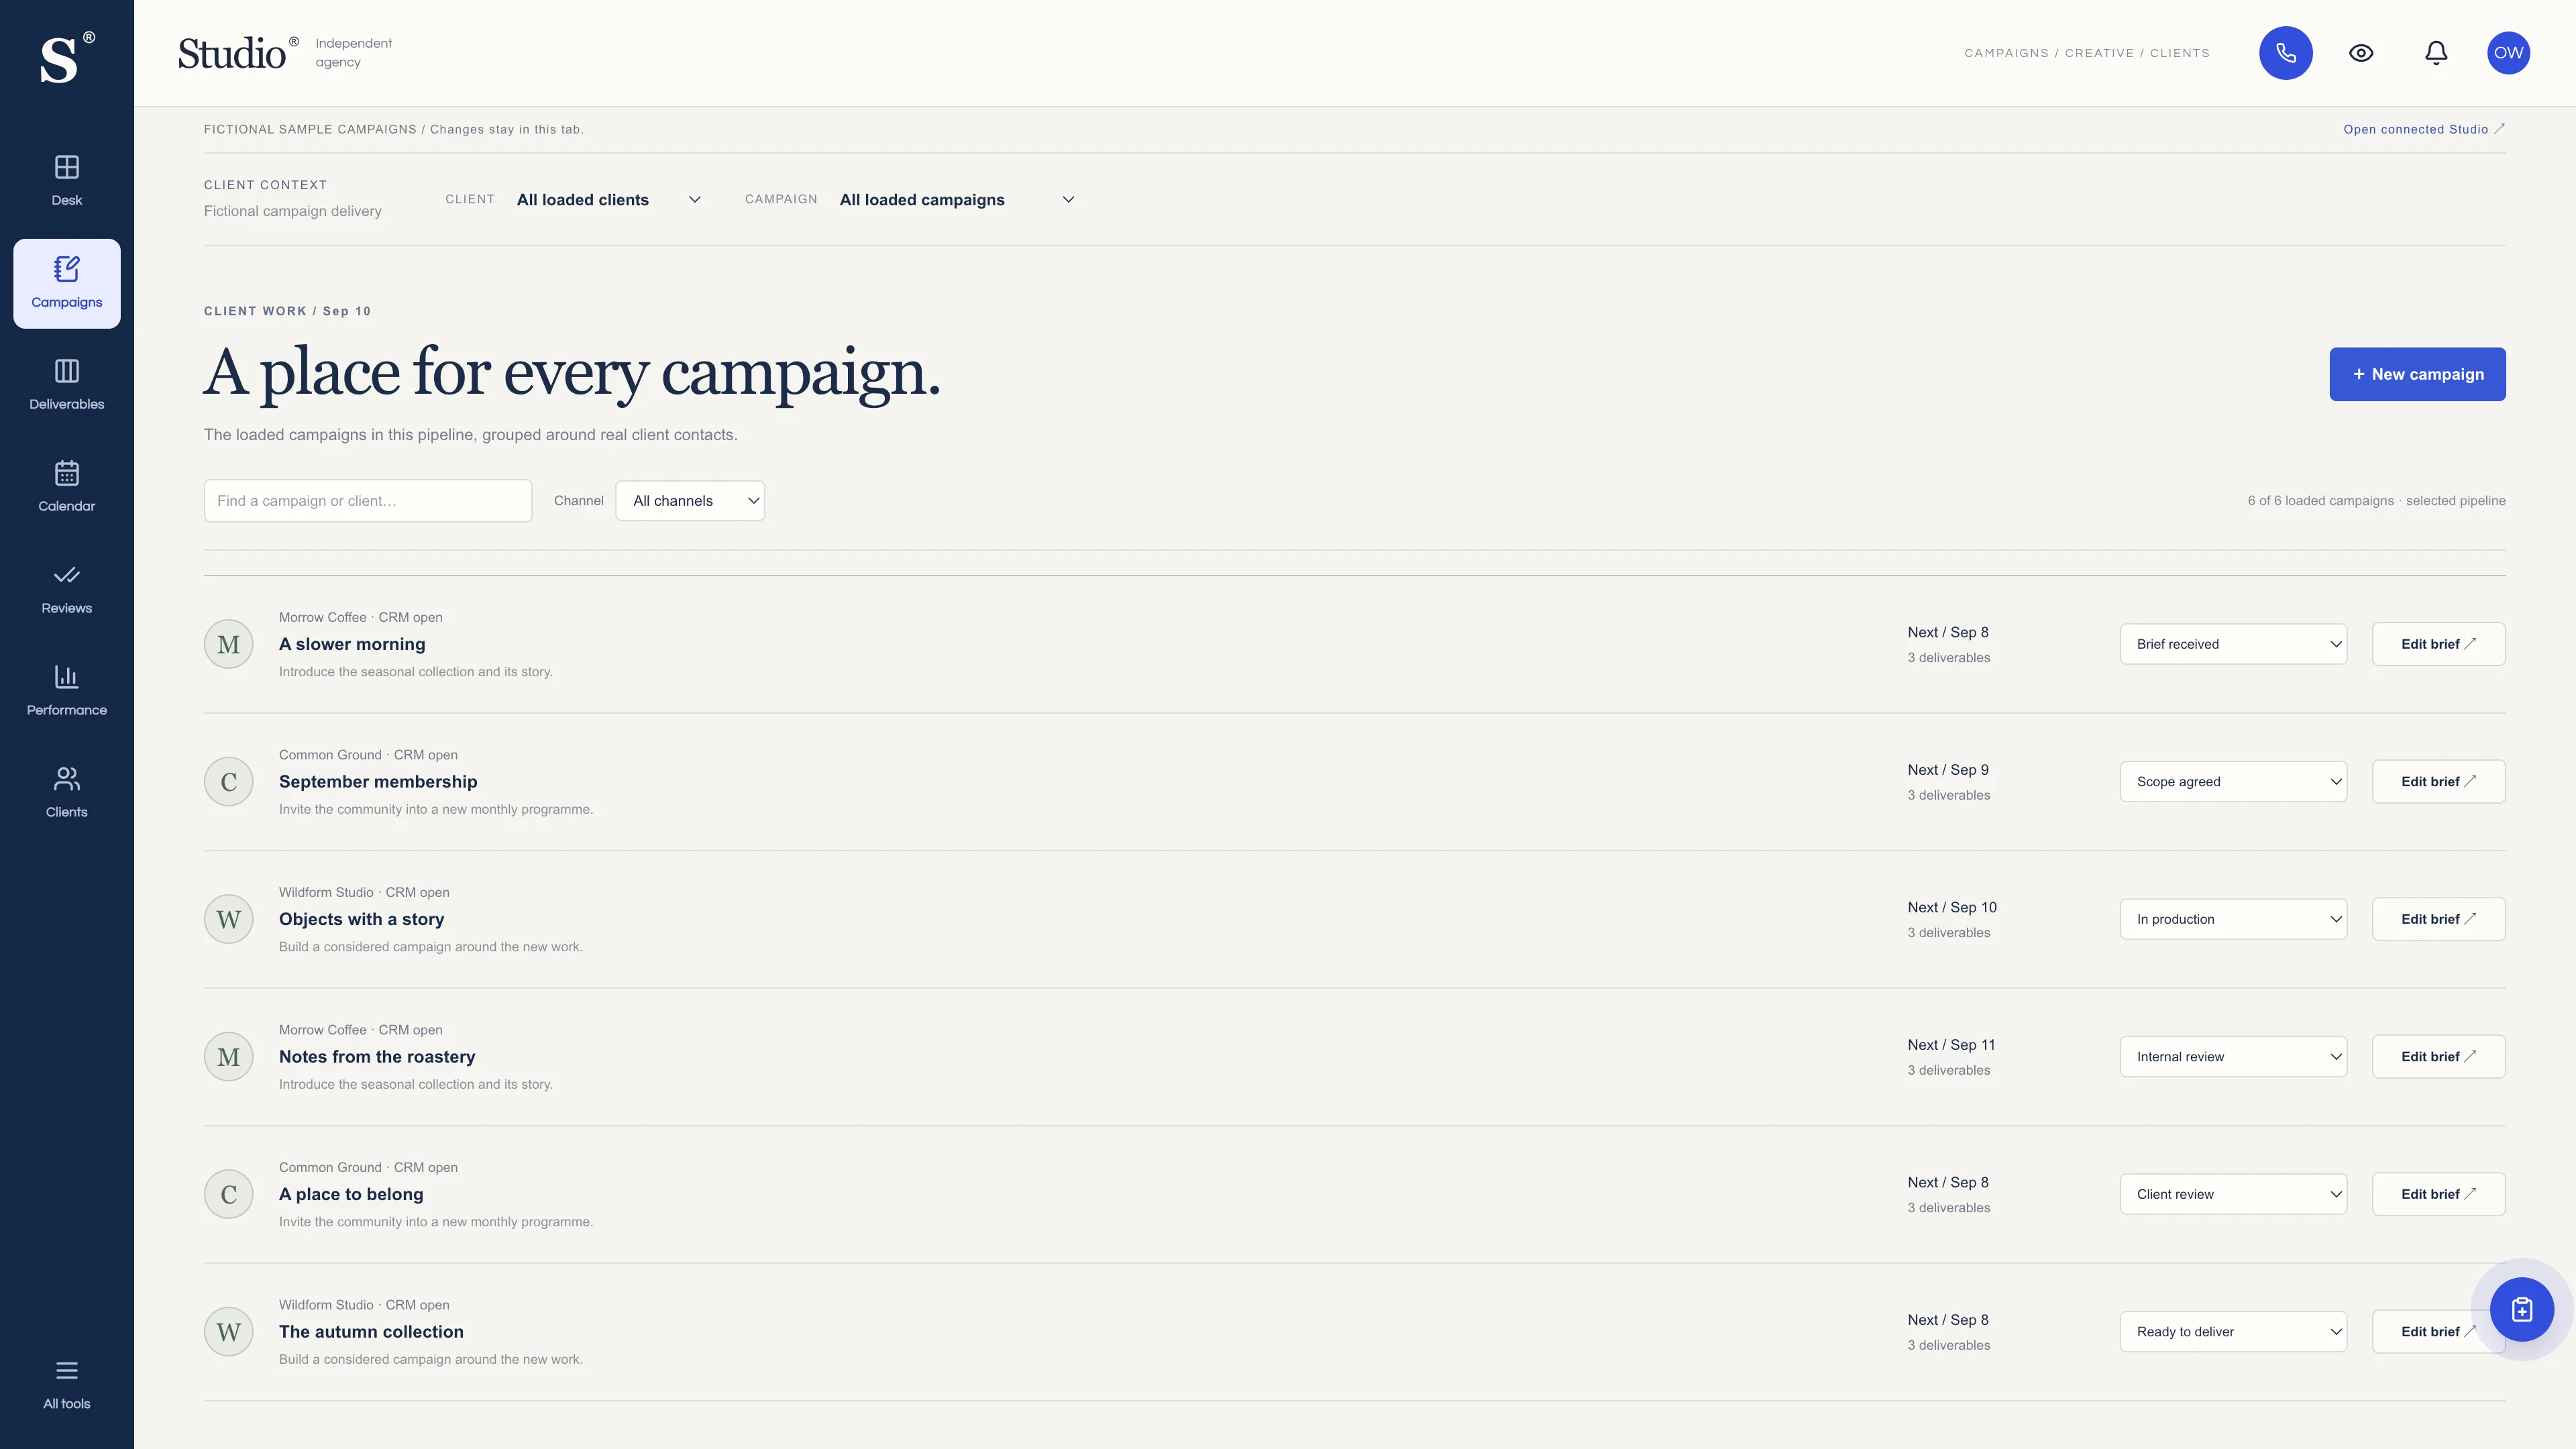2576x1449 pixels.
Task: Open the Performance charts section
Action: tap(67, 691)
